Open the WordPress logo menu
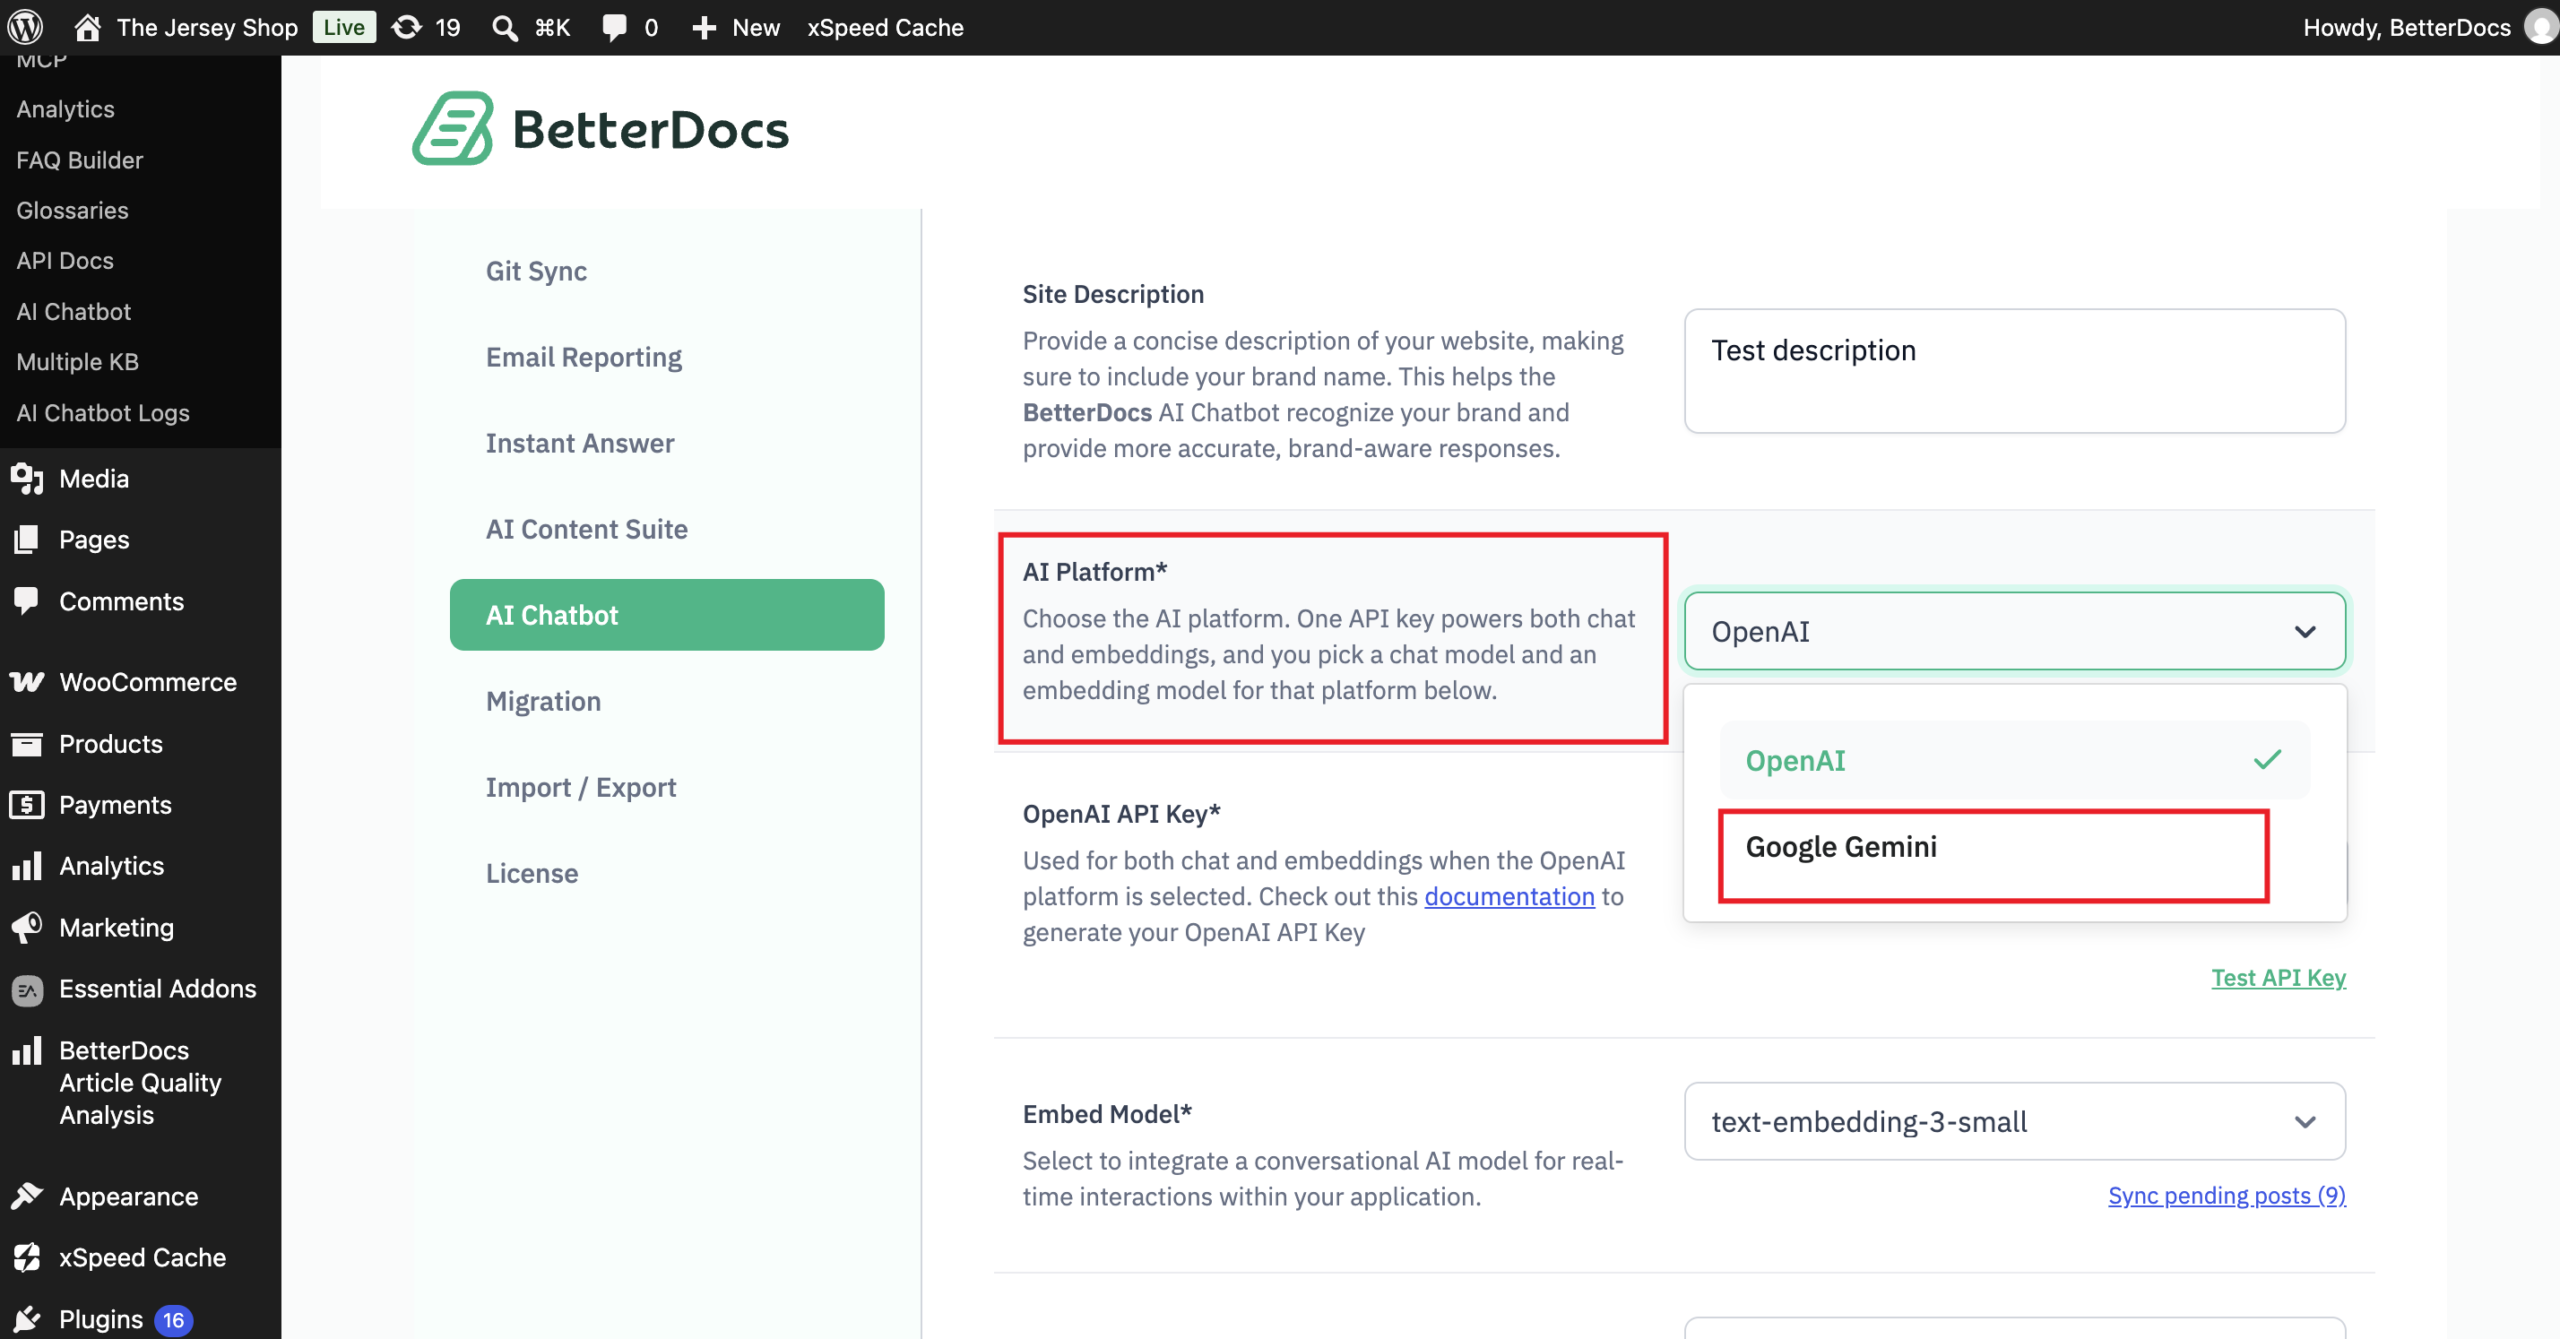Screen dimensions: 2560x1339 click(x=26, y=27)
